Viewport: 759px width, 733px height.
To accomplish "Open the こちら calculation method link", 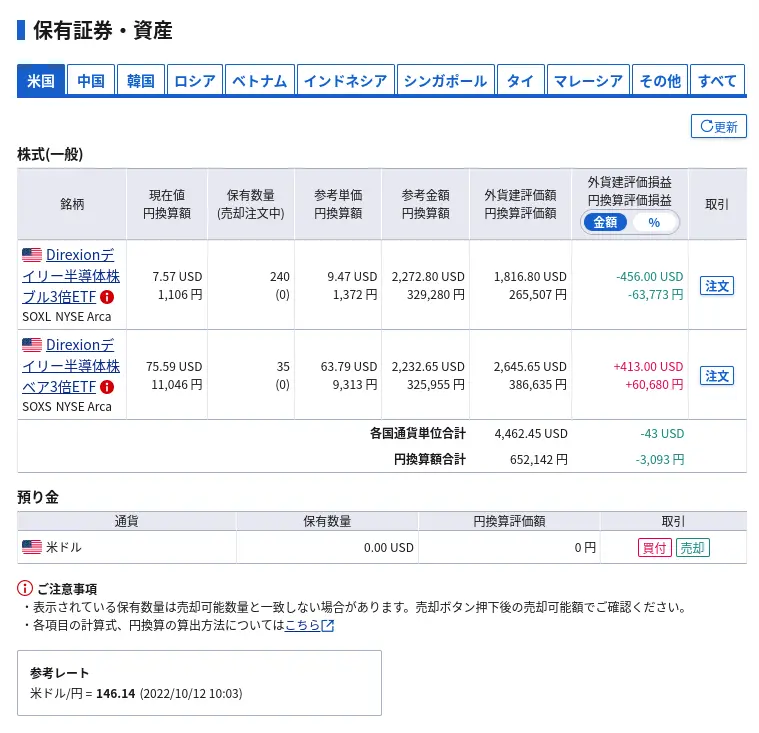I will [x=302, y=626].
